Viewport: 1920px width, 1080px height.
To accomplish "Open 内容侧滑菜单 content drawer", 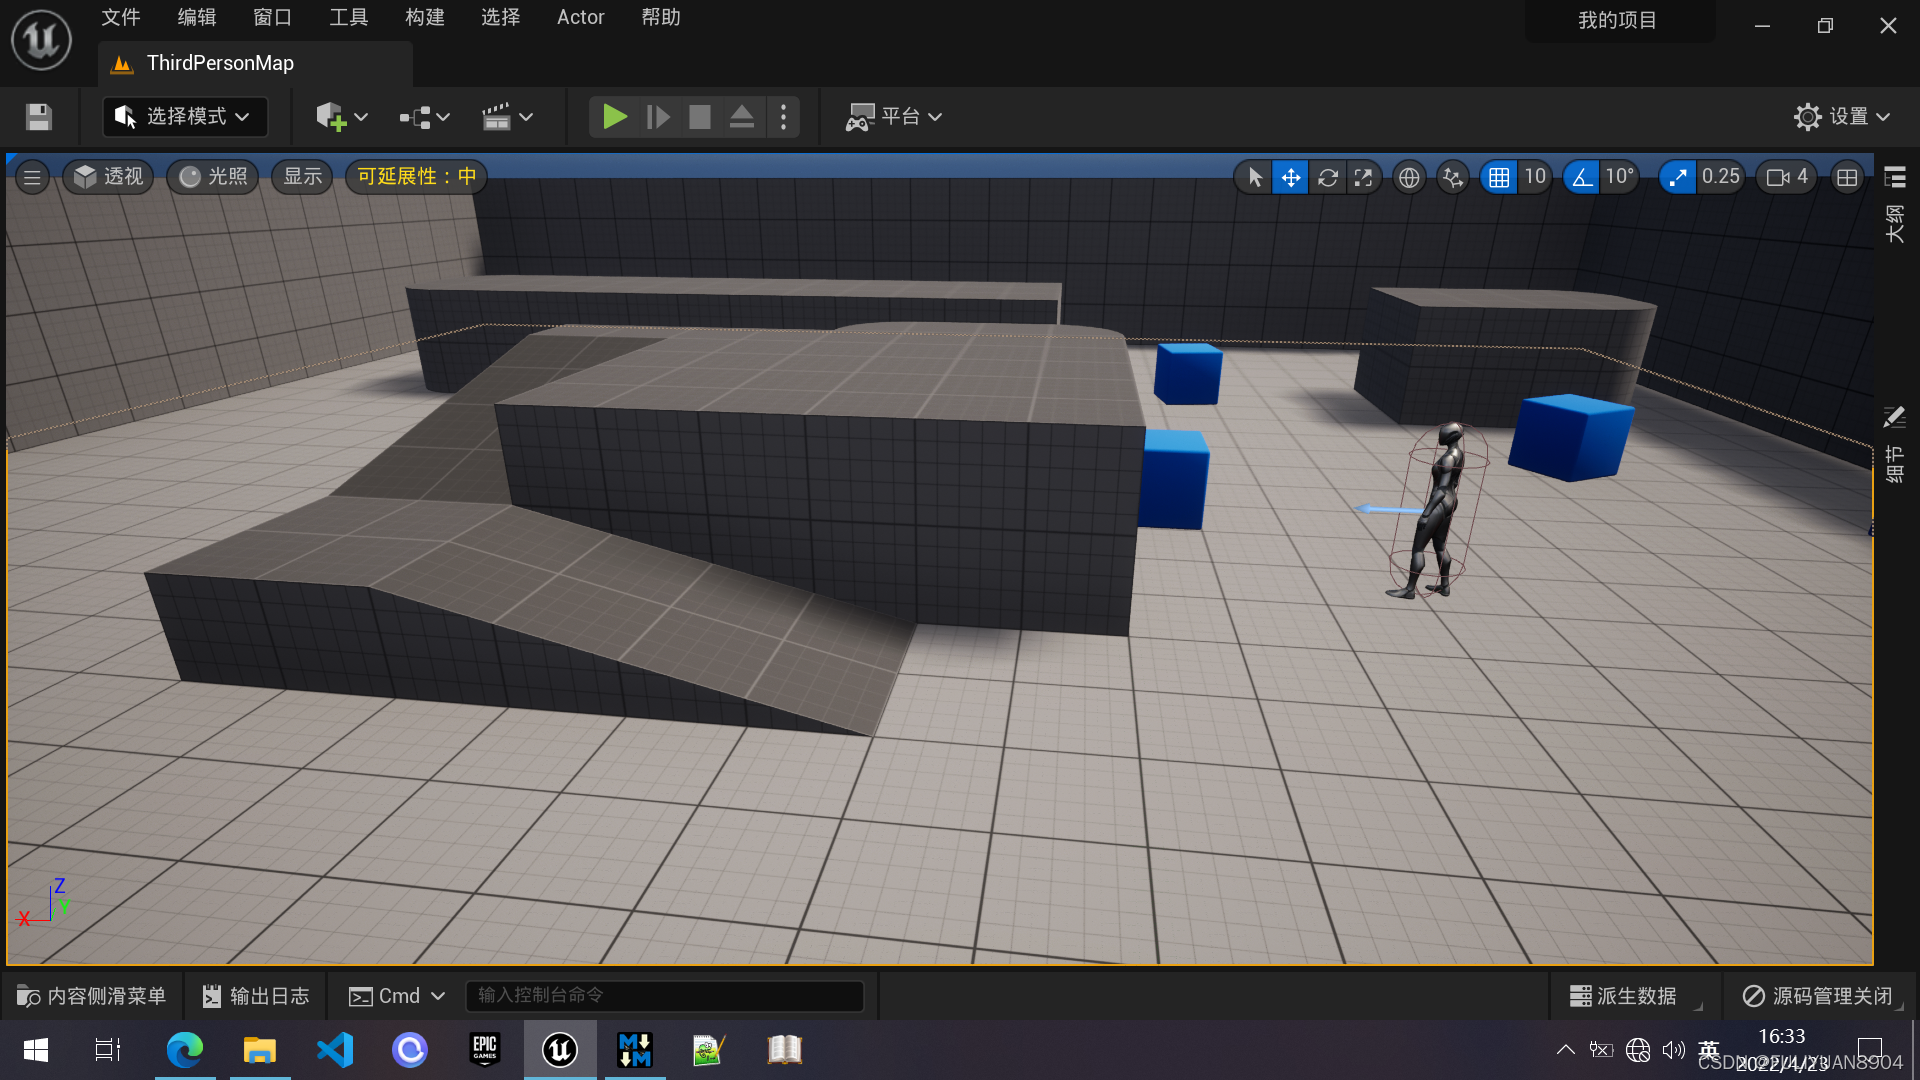I will pyautogui.click(x=91, y=996).
